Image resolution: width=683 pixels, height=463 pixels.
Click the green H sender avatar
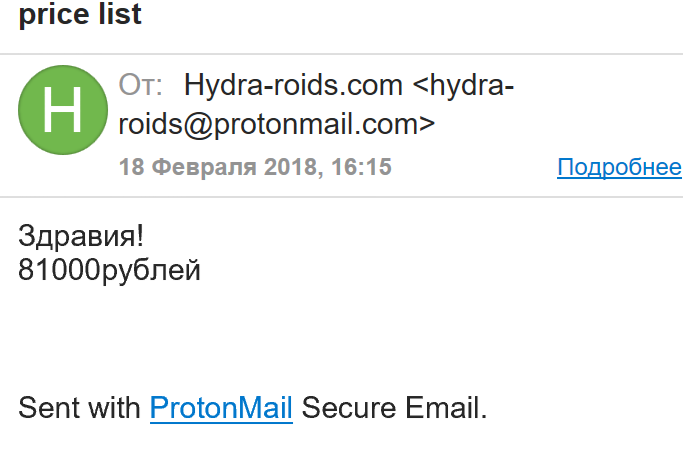point(62,112)
